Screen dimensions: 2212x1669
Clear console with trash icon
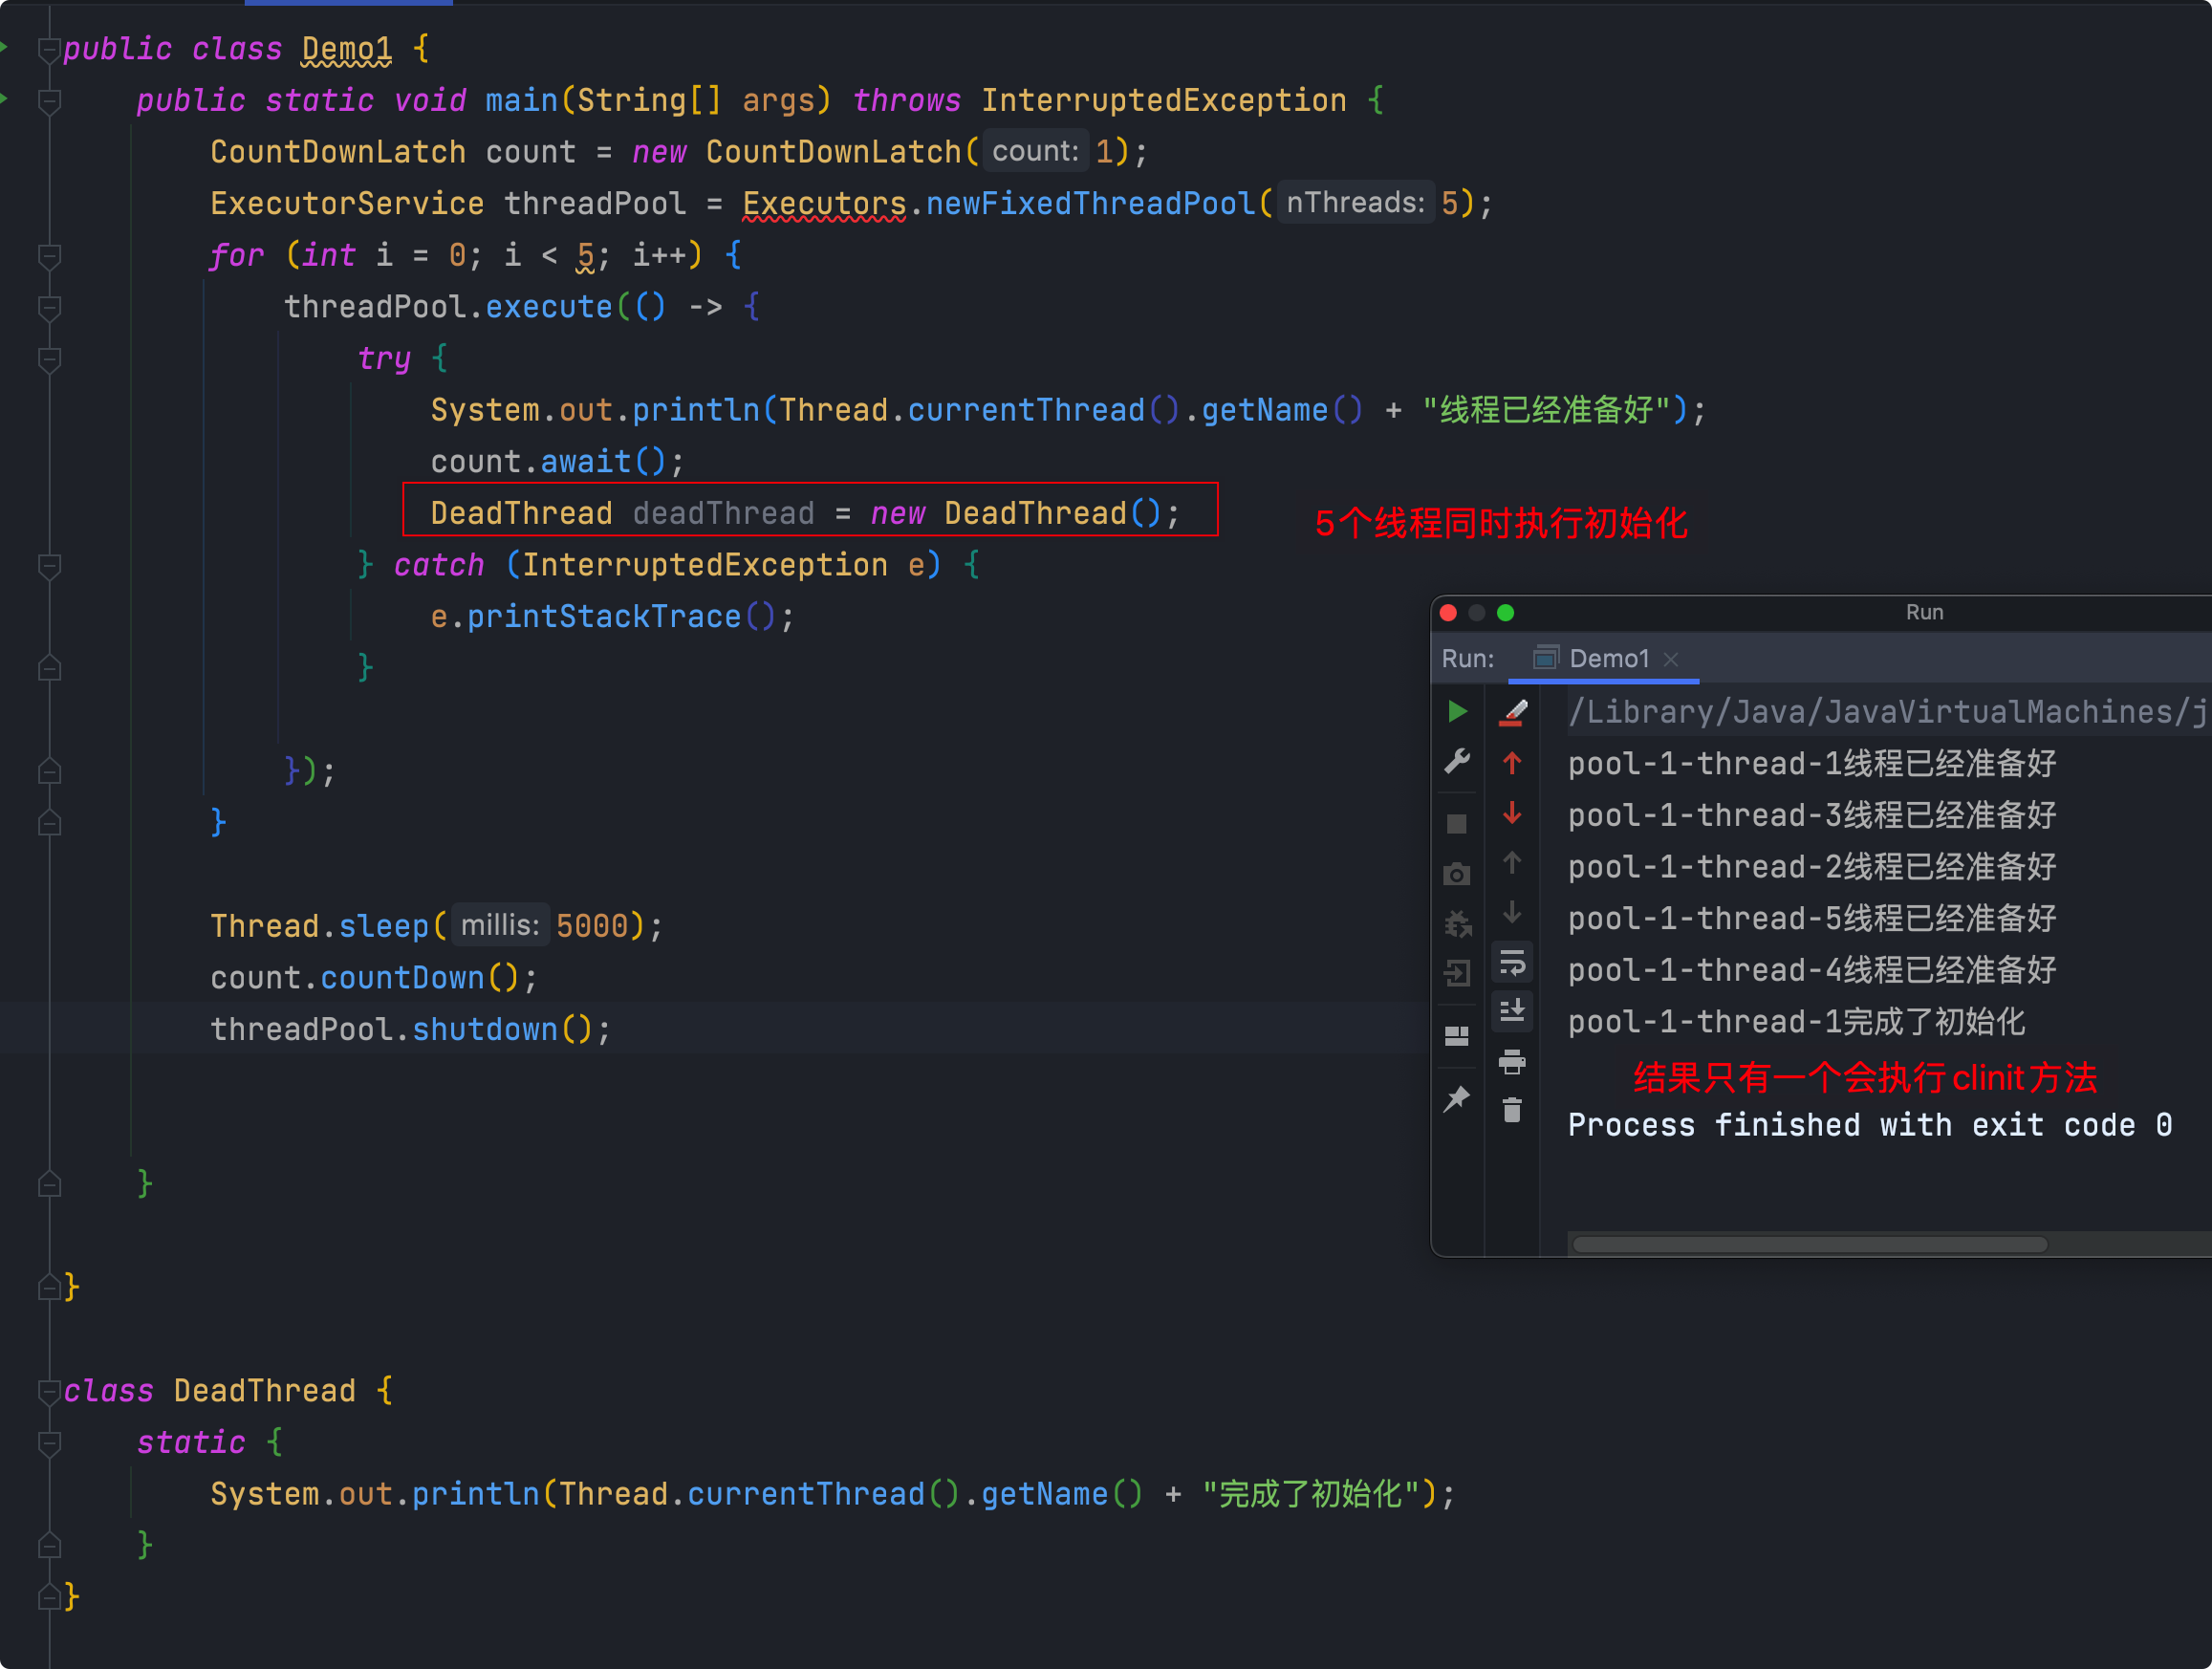coord(1512,1110)
